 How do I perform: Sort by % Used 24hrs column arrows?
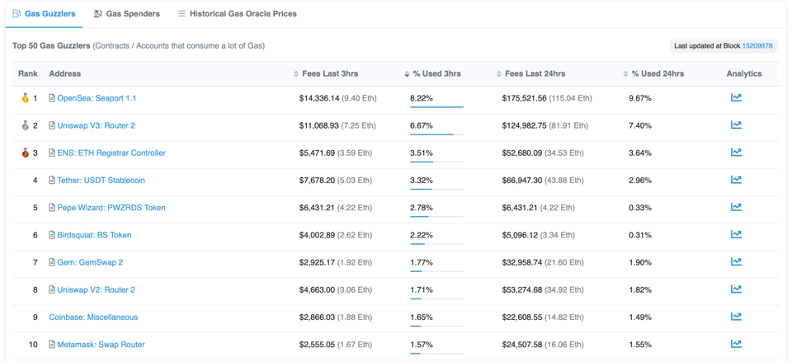pos(625,74)
